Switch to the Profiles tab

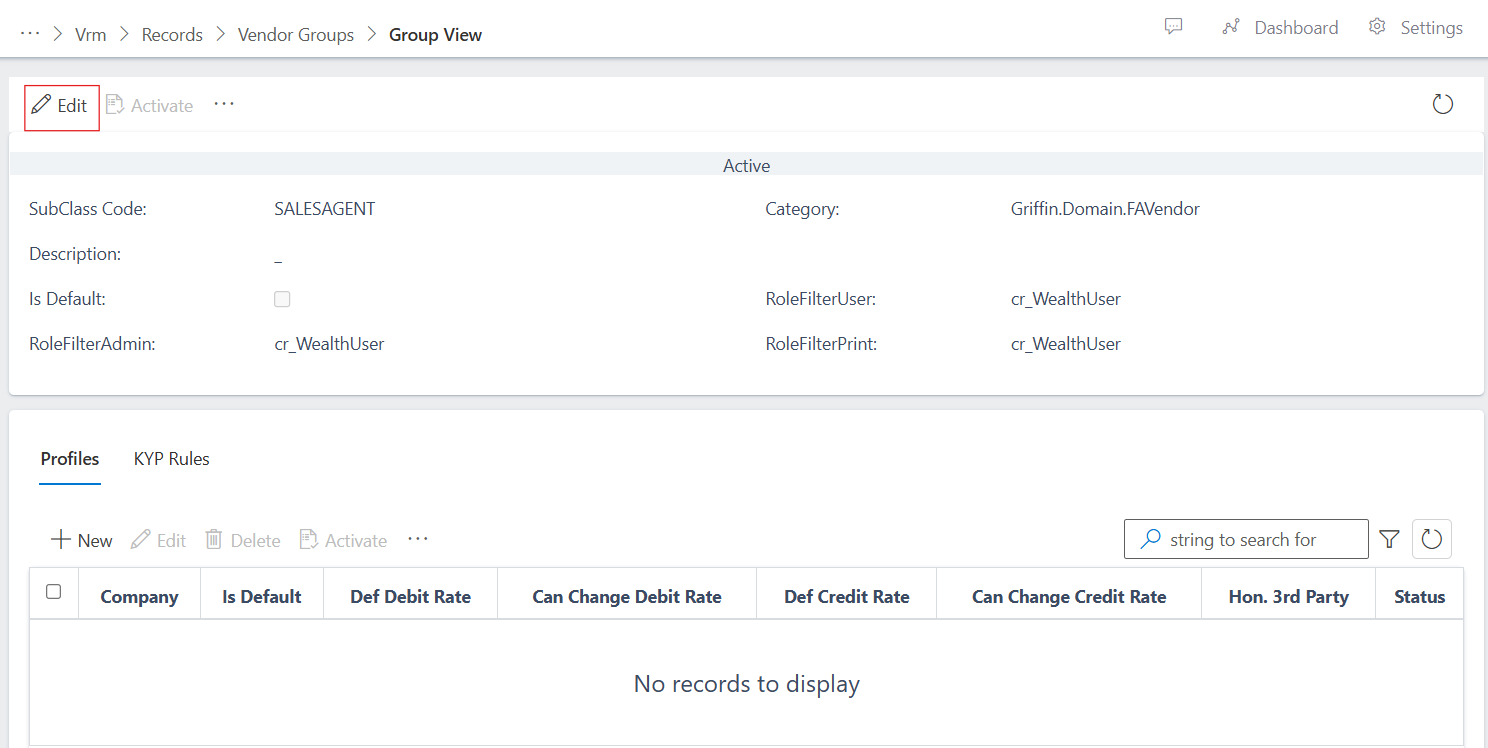coord(70,459)
